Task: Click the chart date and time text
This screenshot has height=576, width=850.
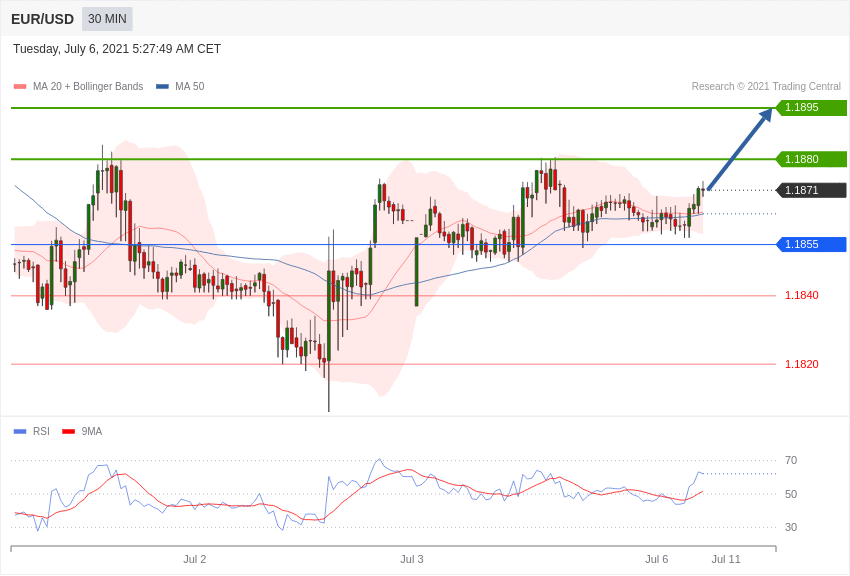Action: tap(117, 49)
